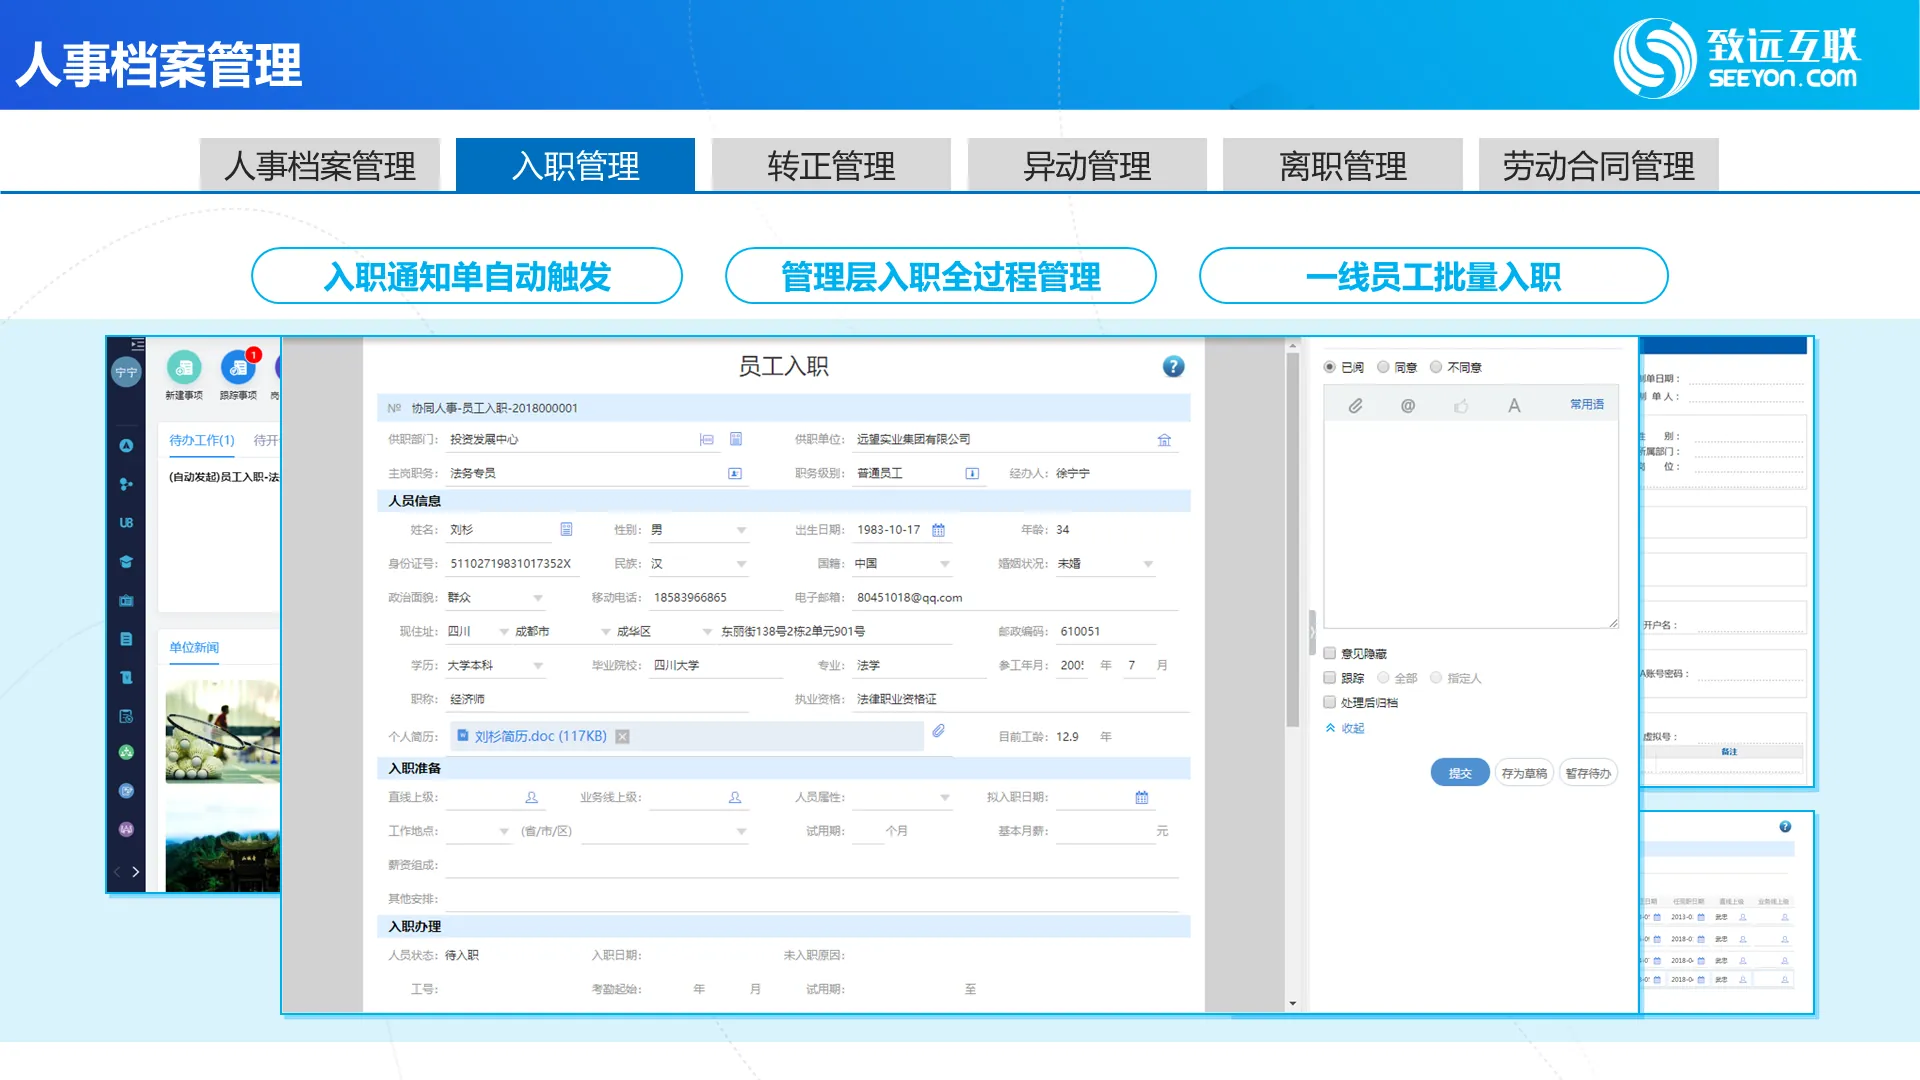The height and width of the screenshot is (1080, 1920).
Task: Open the 待办工作(1) tab
Action: tap(201, 440)
